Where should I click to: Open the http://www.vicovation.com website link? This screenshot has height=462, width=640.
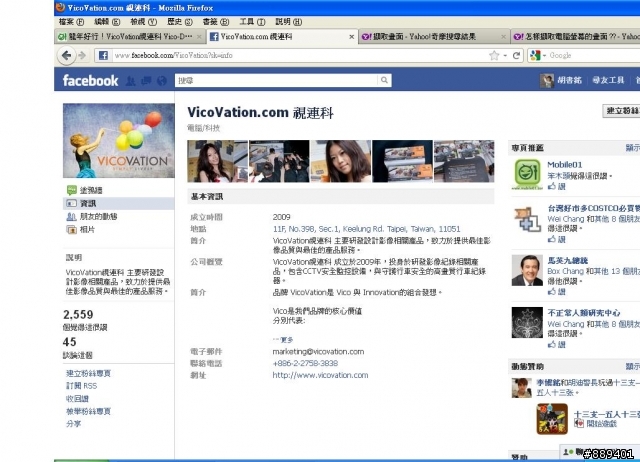pos(320,375)
